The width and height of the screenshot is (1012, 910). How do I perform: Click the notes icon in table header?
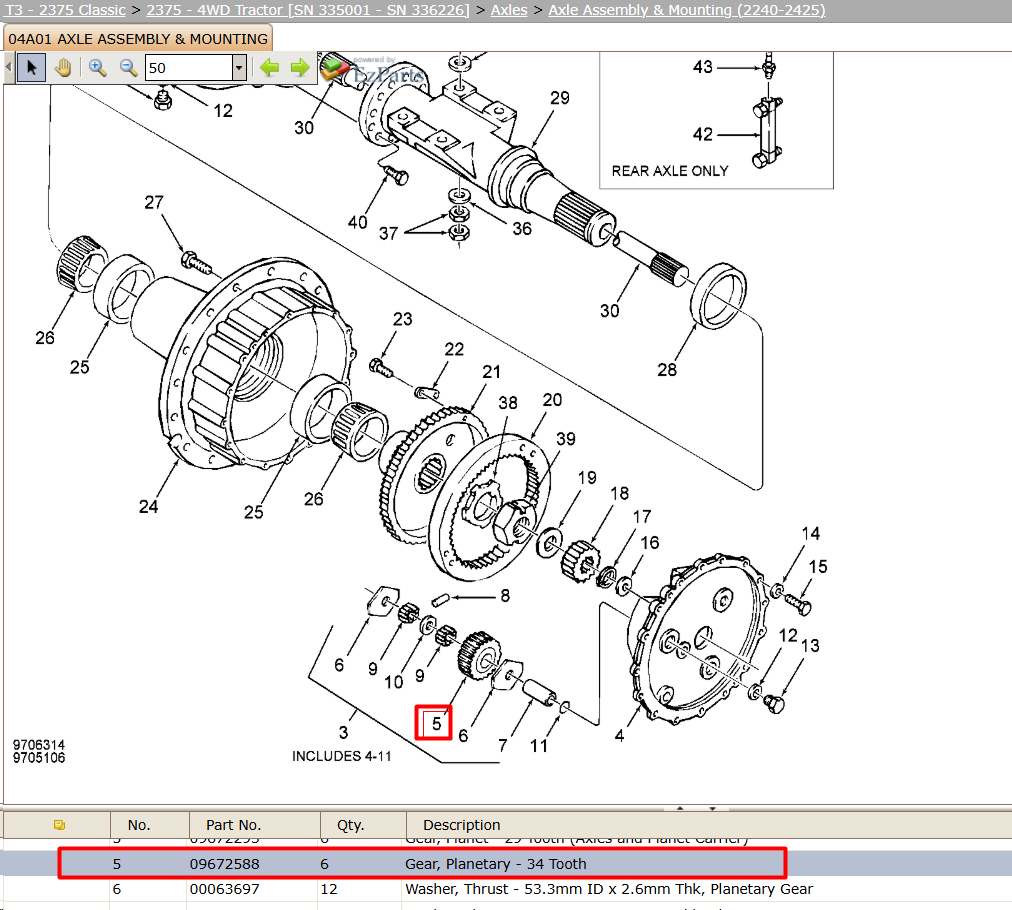59,825
